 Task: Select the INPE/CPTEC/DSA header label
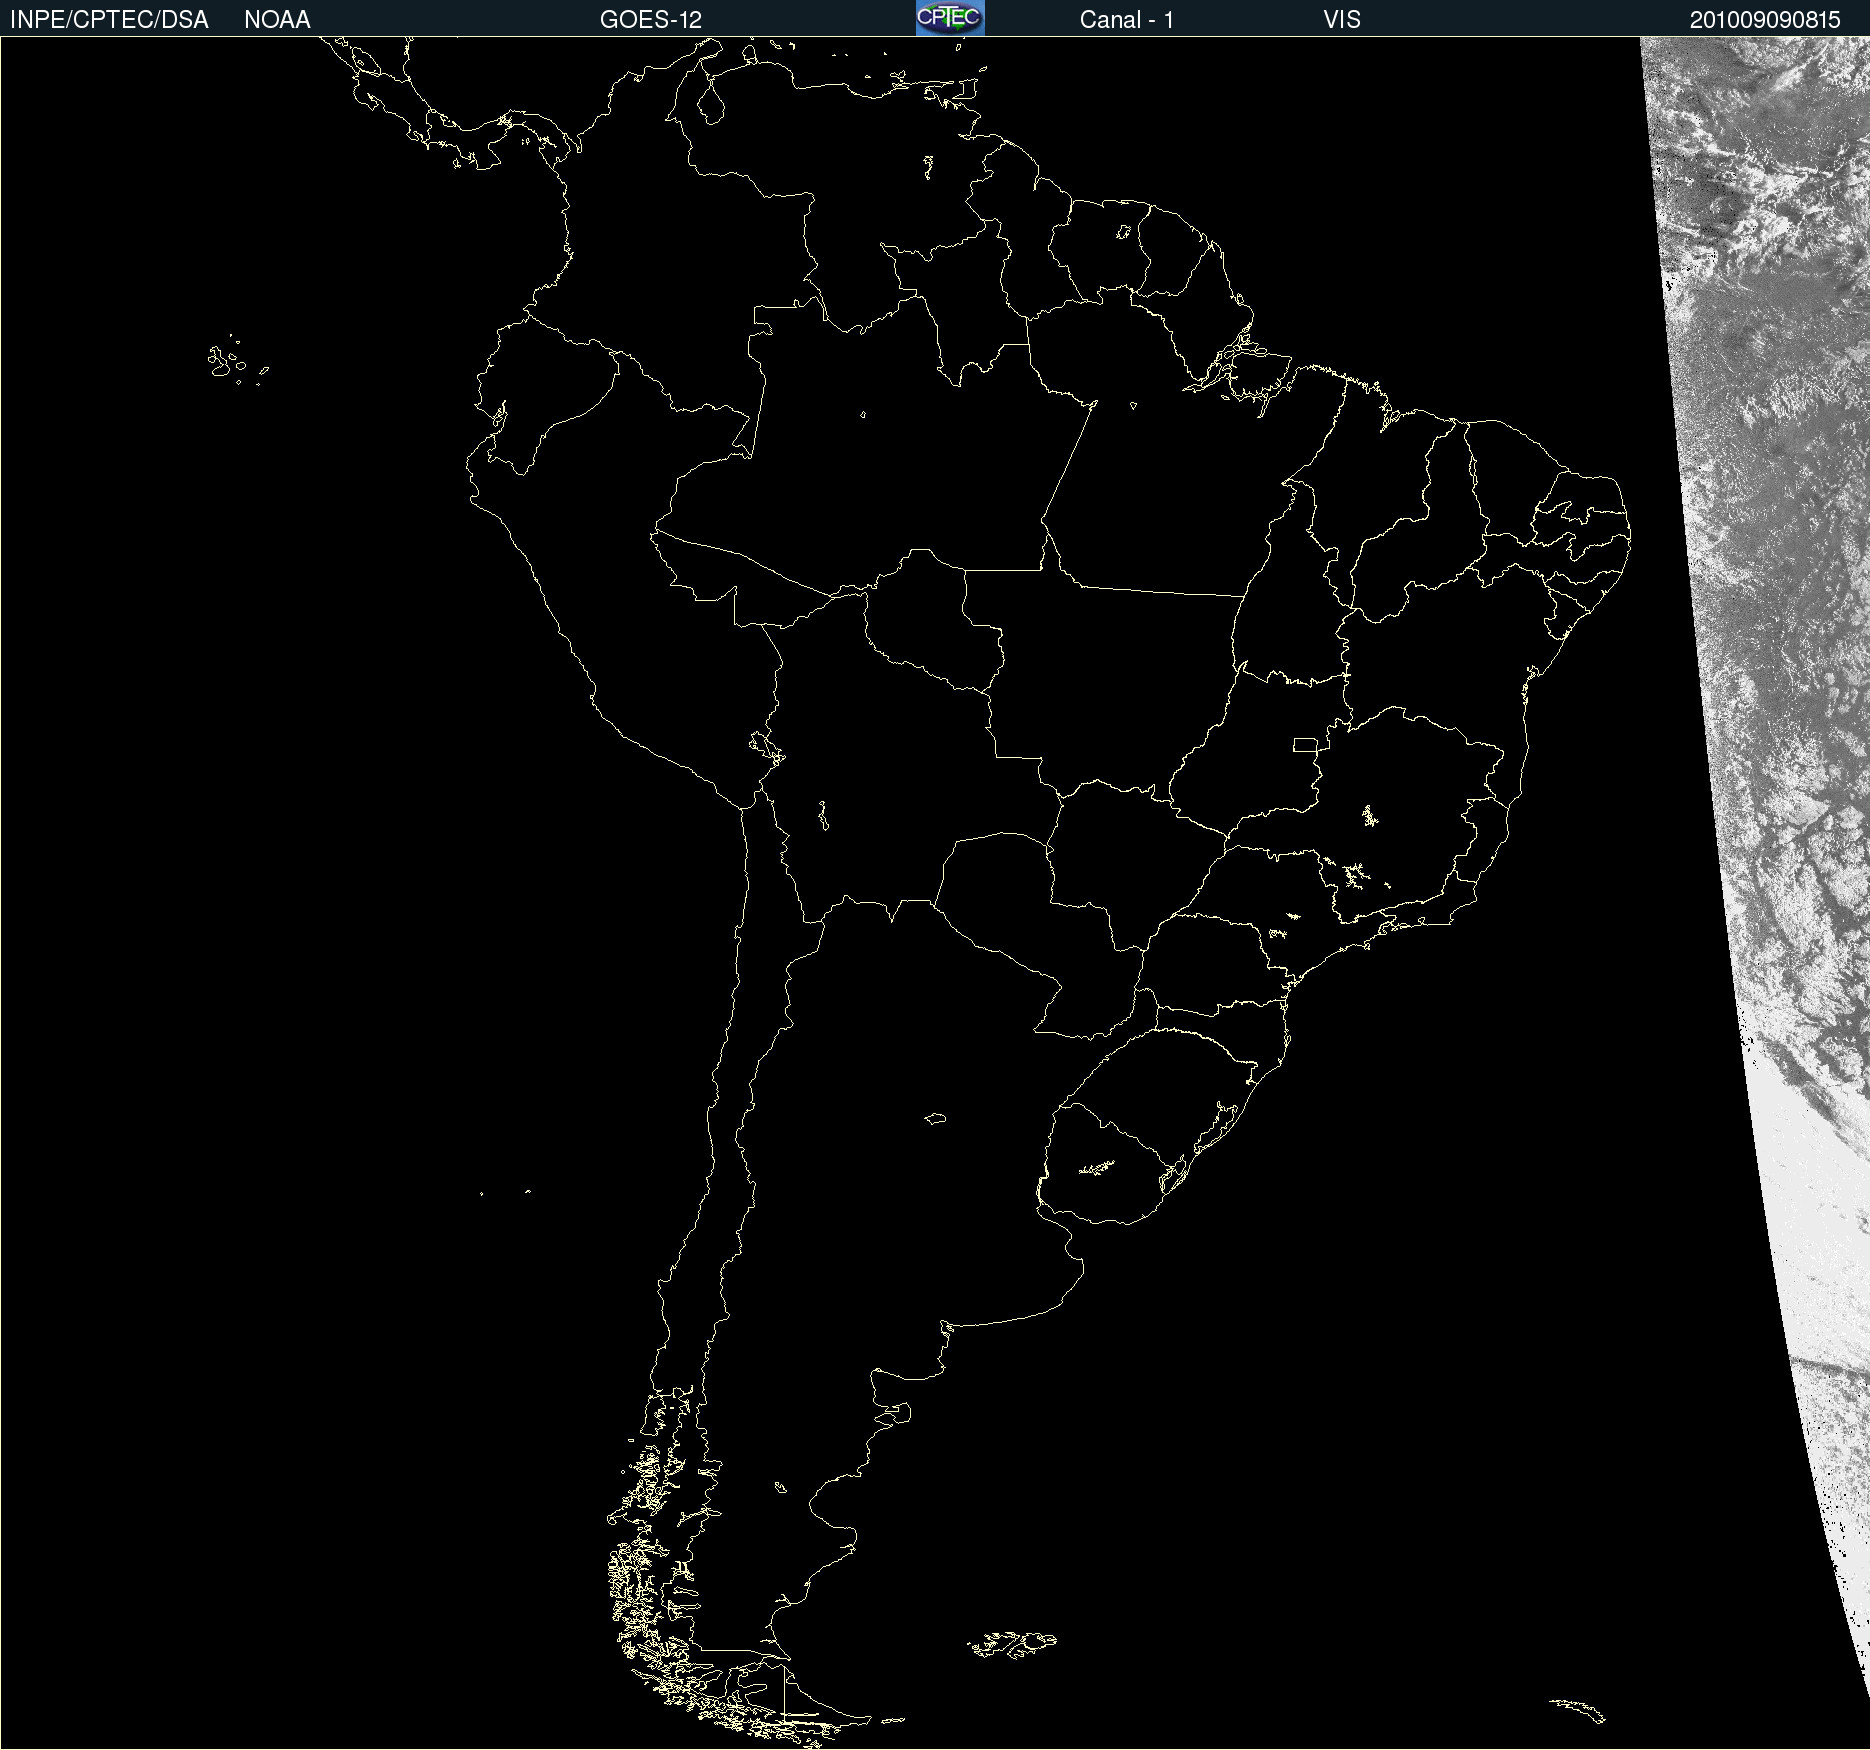click(x=109, y=20)
